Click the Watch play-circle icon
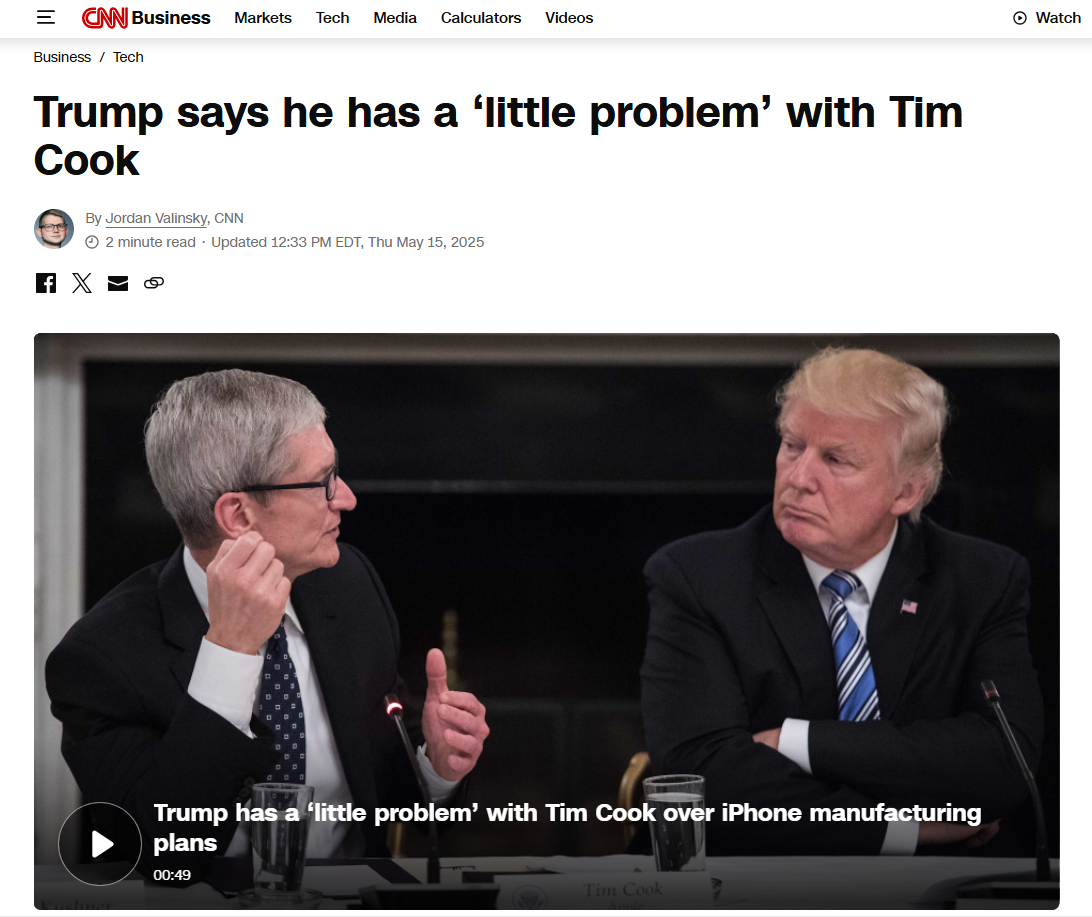1092x917 pixels. [1020, 18]
